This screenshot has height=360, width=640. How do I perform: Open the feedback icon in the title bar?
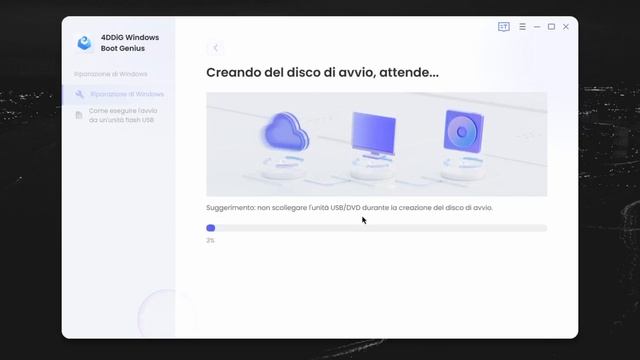pos(504,27)
